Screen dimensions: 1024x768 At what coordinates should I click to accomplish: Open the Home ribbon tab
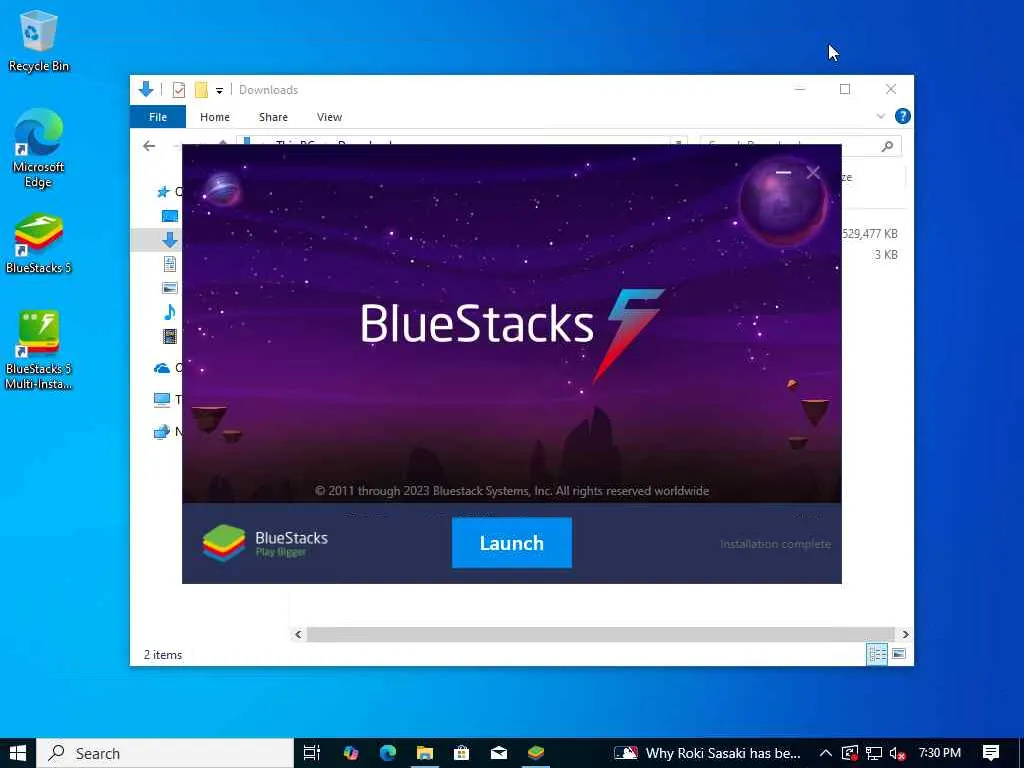[x=215, y=117]
